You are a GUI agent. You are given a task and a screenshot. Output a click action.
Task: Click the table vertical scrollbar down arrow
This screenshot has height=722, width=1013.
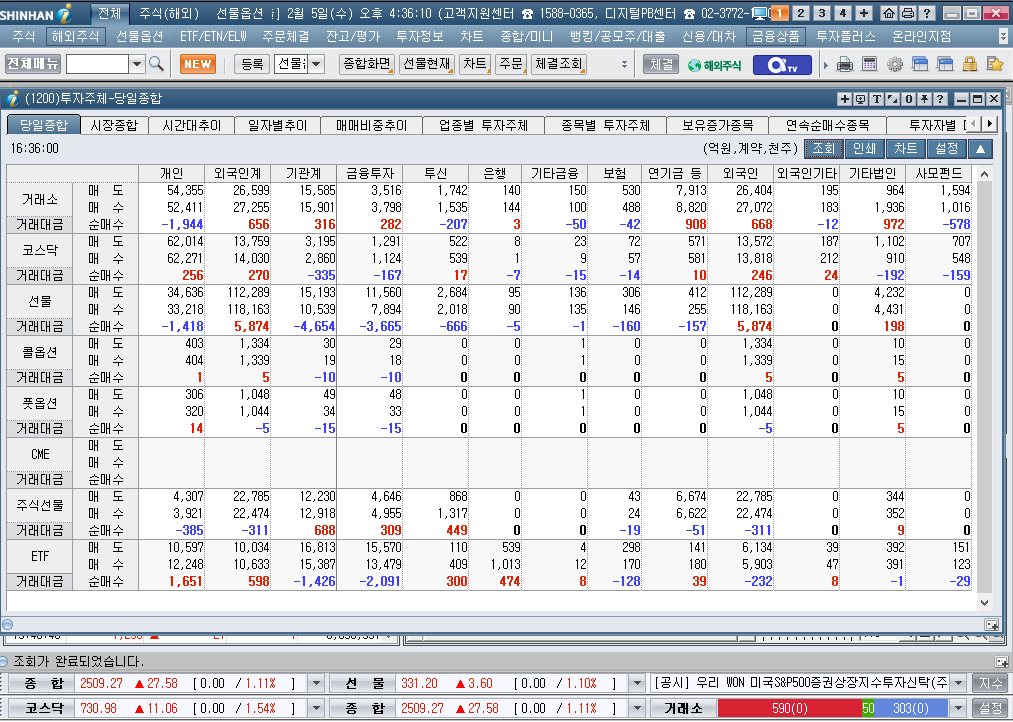click(x=984, y=603)
